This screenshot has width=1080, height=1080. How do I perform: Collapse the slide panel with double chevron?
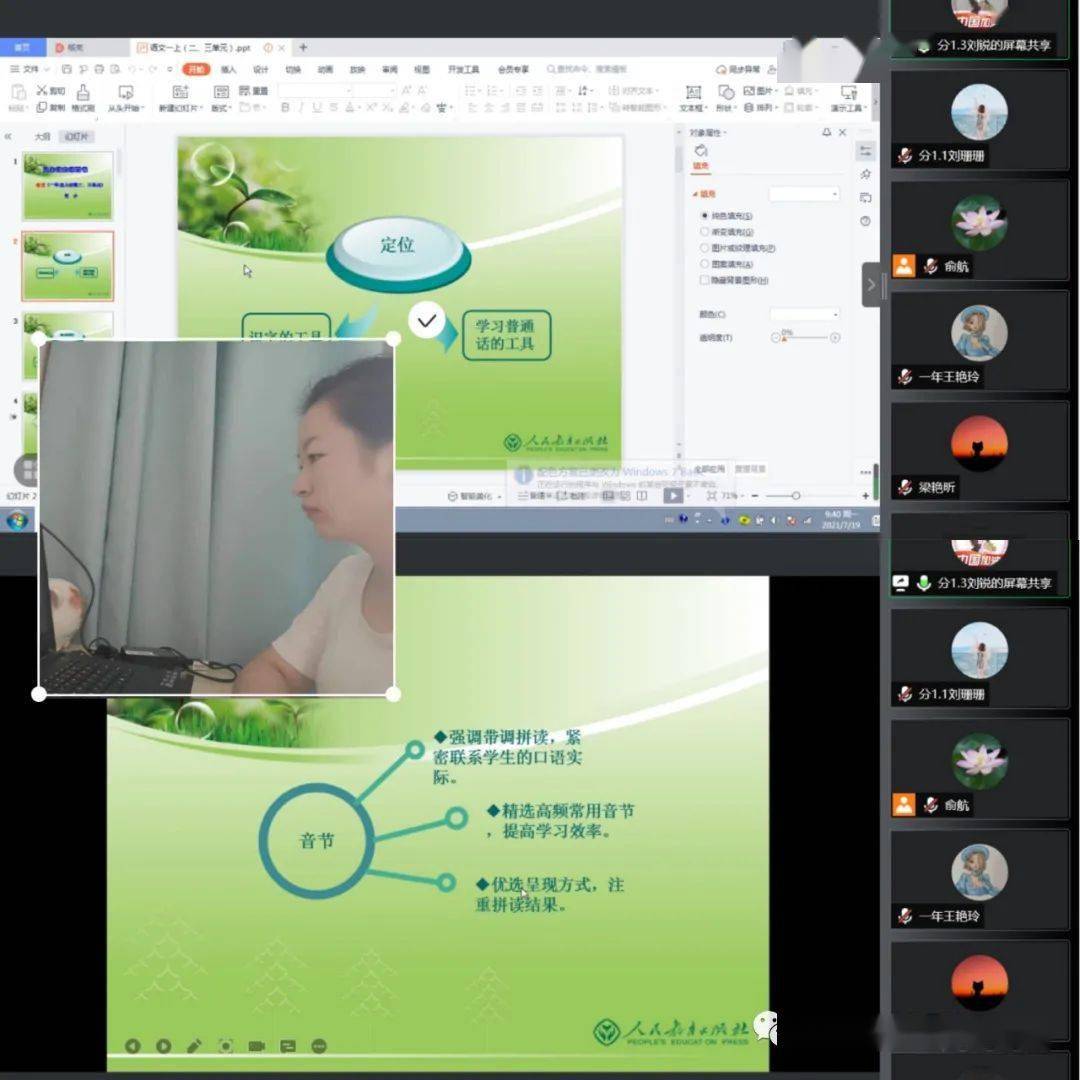[x=8, y=136]
